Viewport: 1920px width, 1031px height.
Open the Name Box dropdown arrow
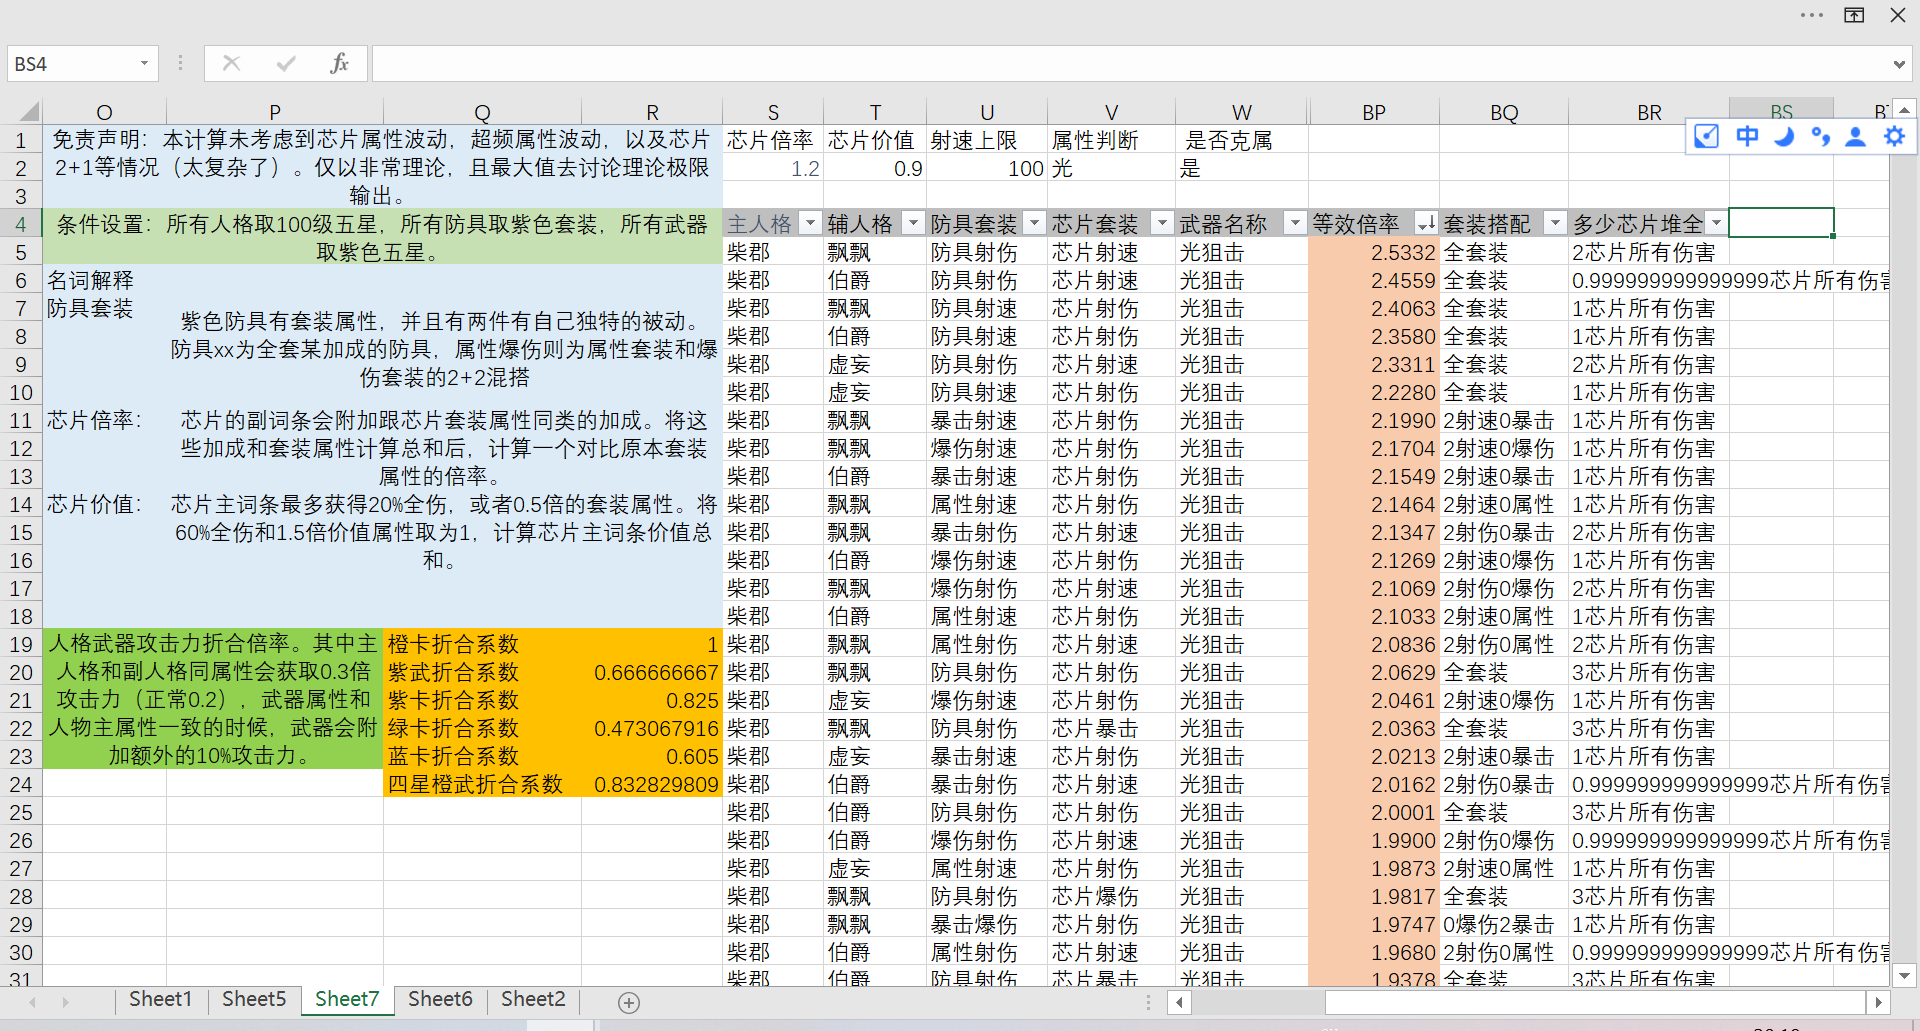point(144,63)
